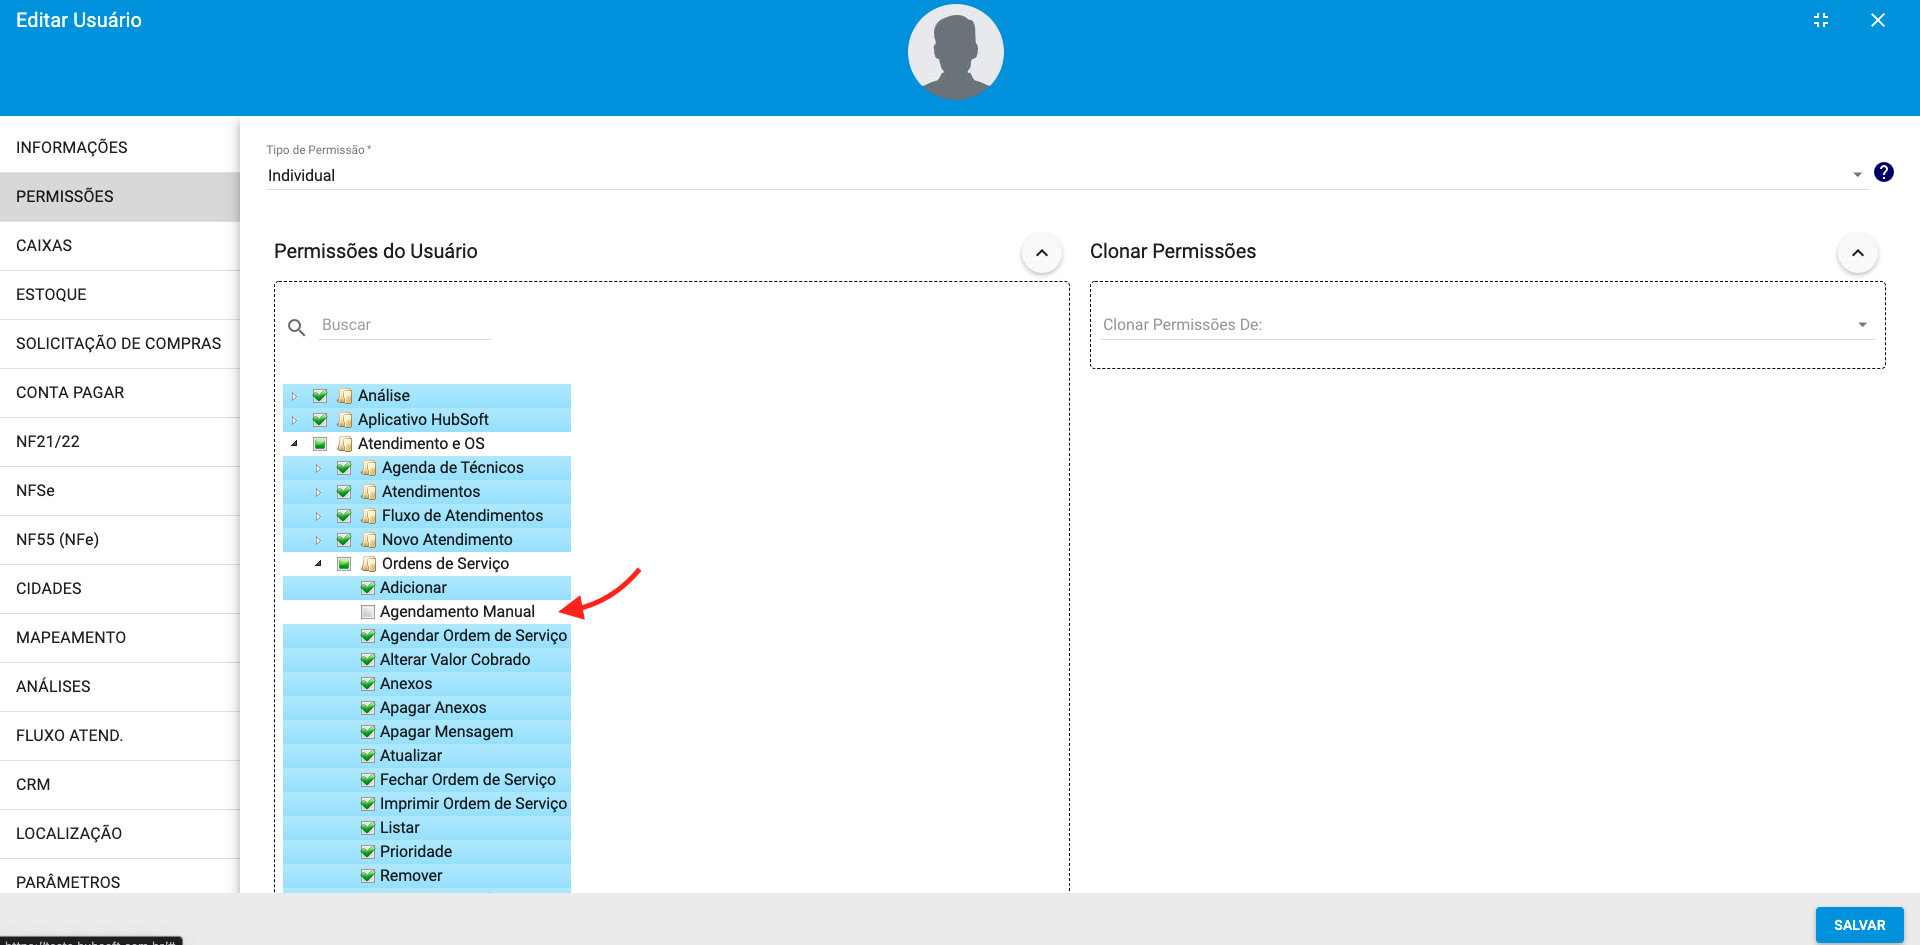Image resolution: width=1920 pixels, height=945 pixels.
Task: Open the CRM tab
Action: click(x=120, y=784)
